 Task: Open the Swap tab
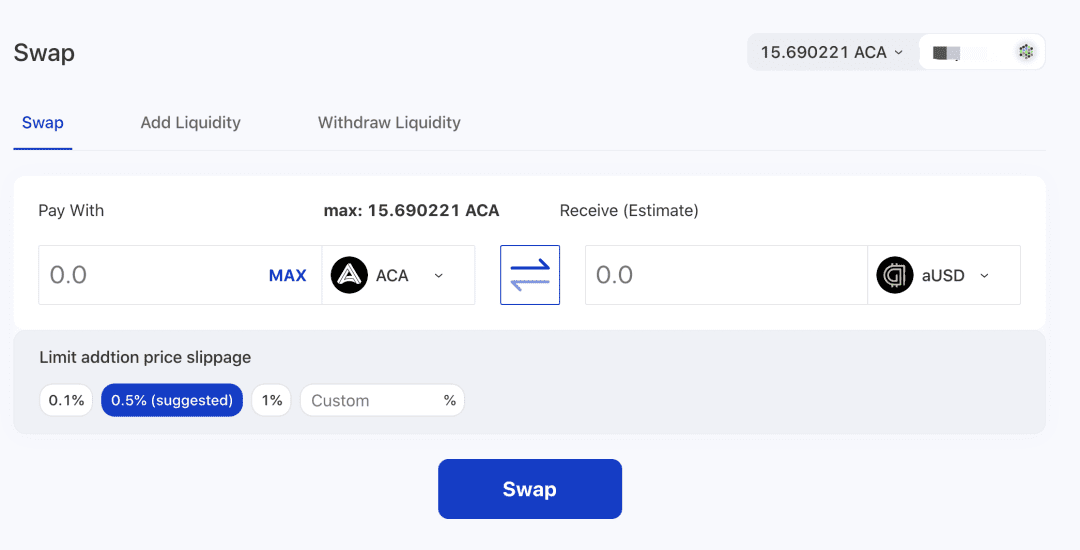click(x=43, y=123)
